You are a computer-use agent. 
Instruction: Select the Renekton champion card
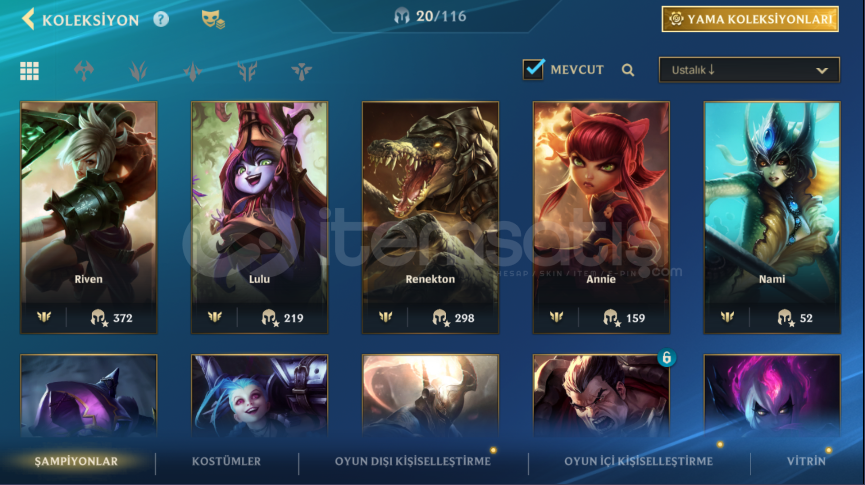coord(430,217)
